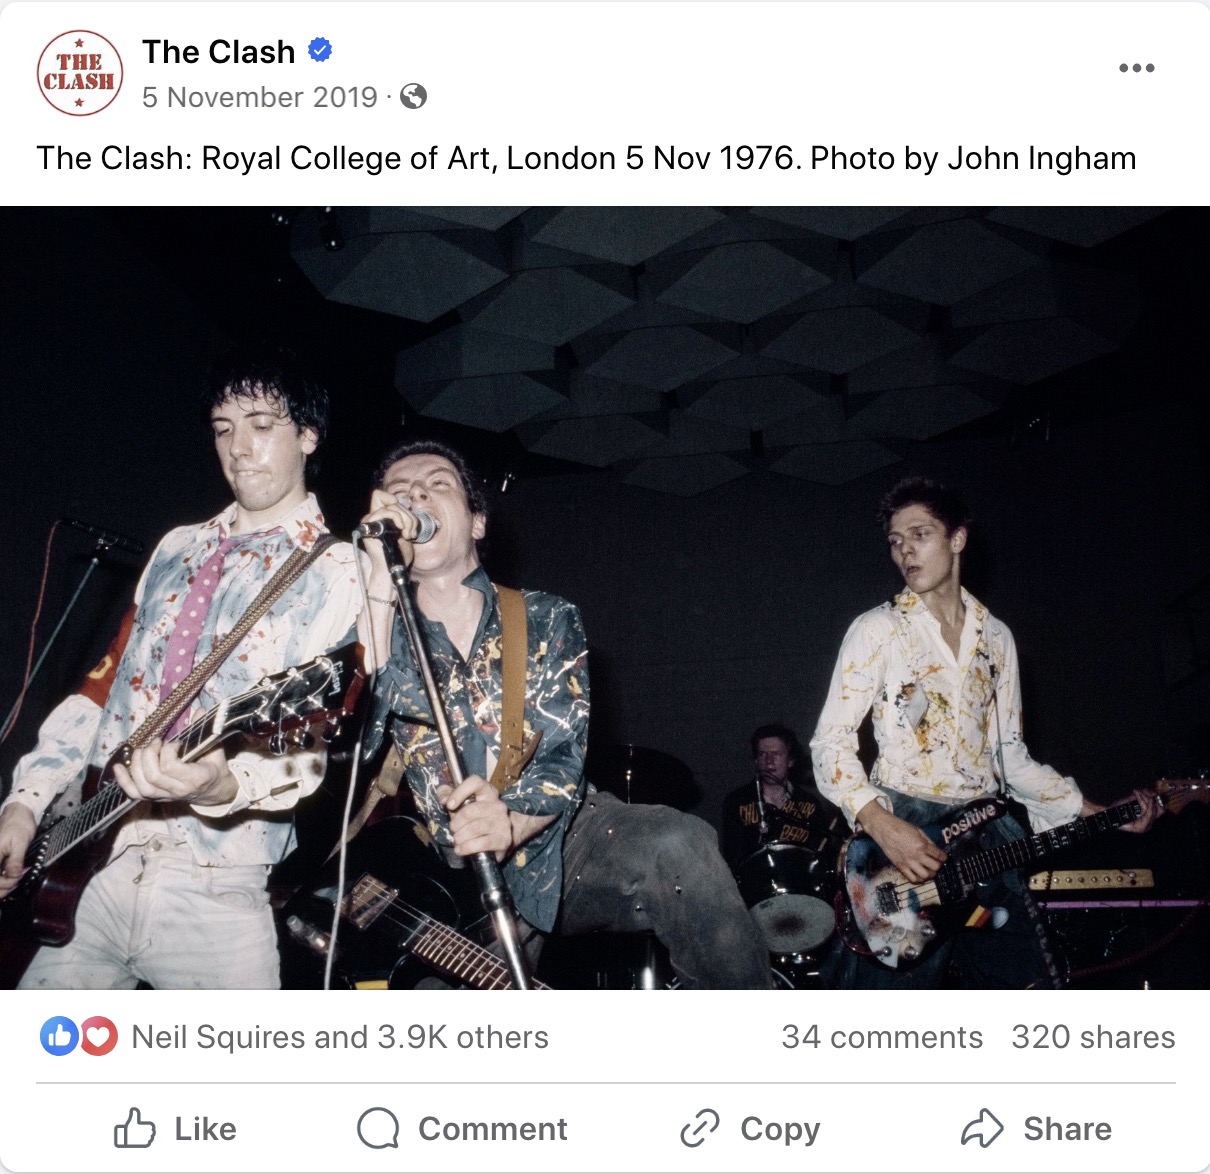Click the Like button label
The image size is (1210, 1174).
(206, 1129)
